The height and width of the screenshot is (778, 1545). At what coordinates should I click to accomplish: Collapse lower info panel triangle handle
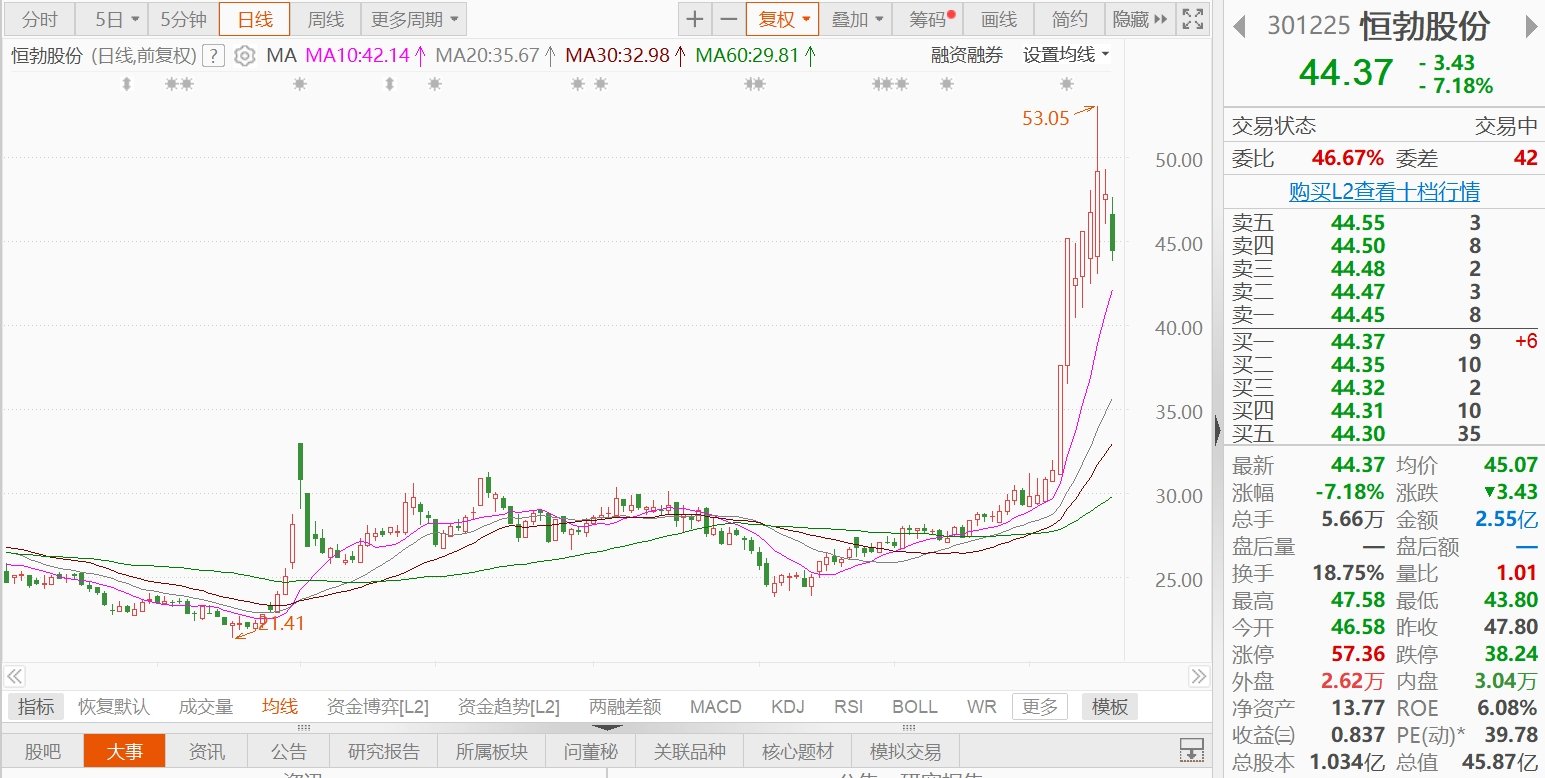(607, 728)
